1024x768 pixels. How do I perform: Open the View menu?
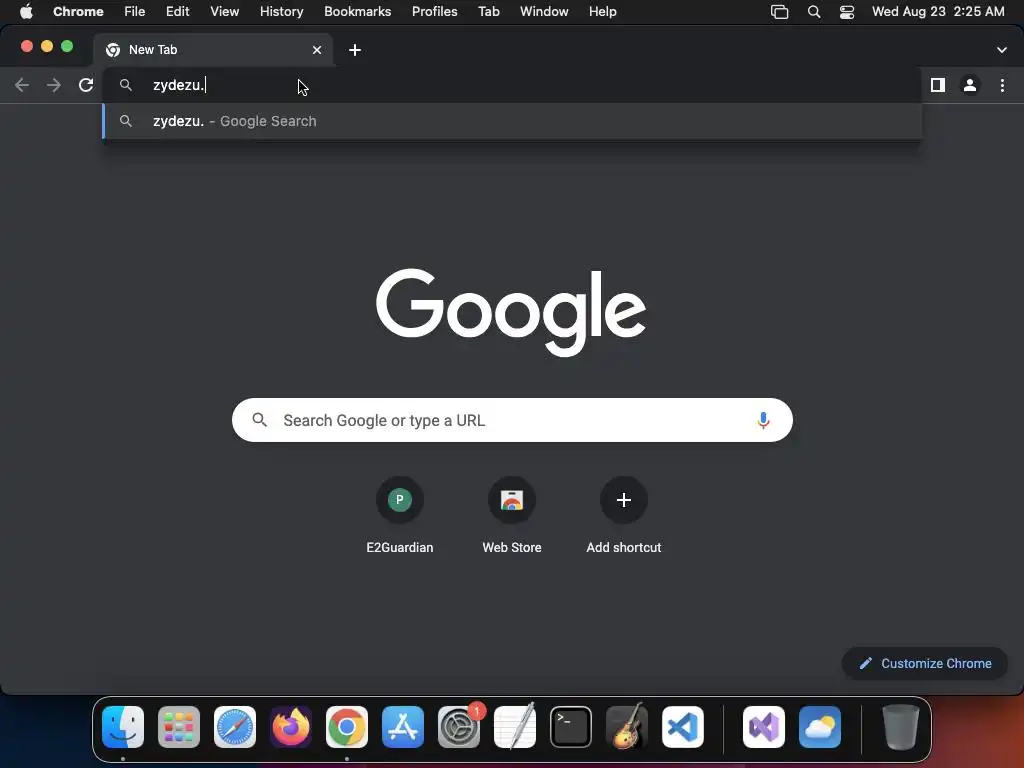pos(225,11)
